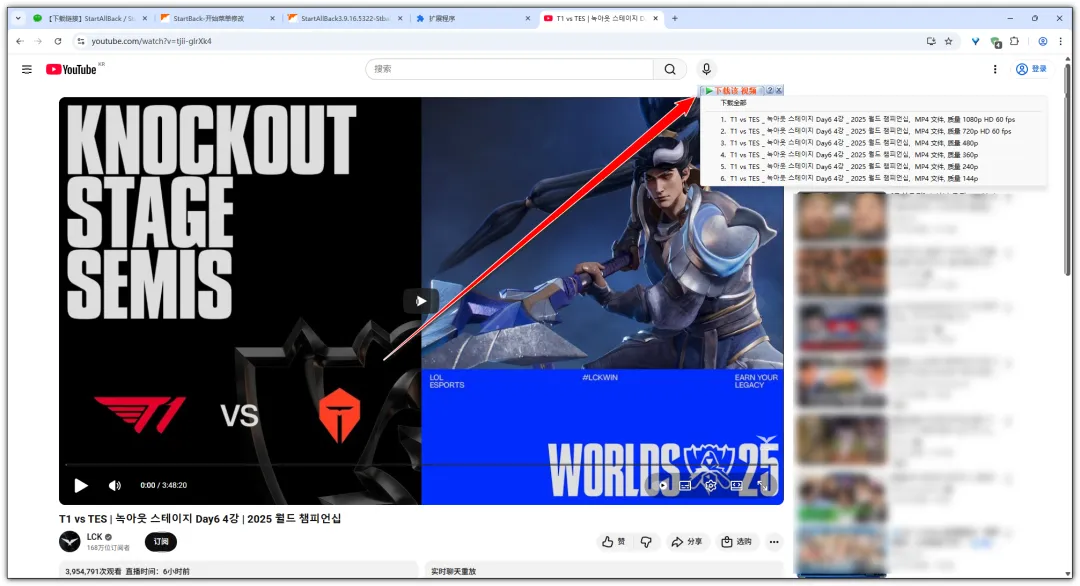This screenshot has width=1080, height=586.
Task: Select 下载全部 in download list
Action: [734, 103]
